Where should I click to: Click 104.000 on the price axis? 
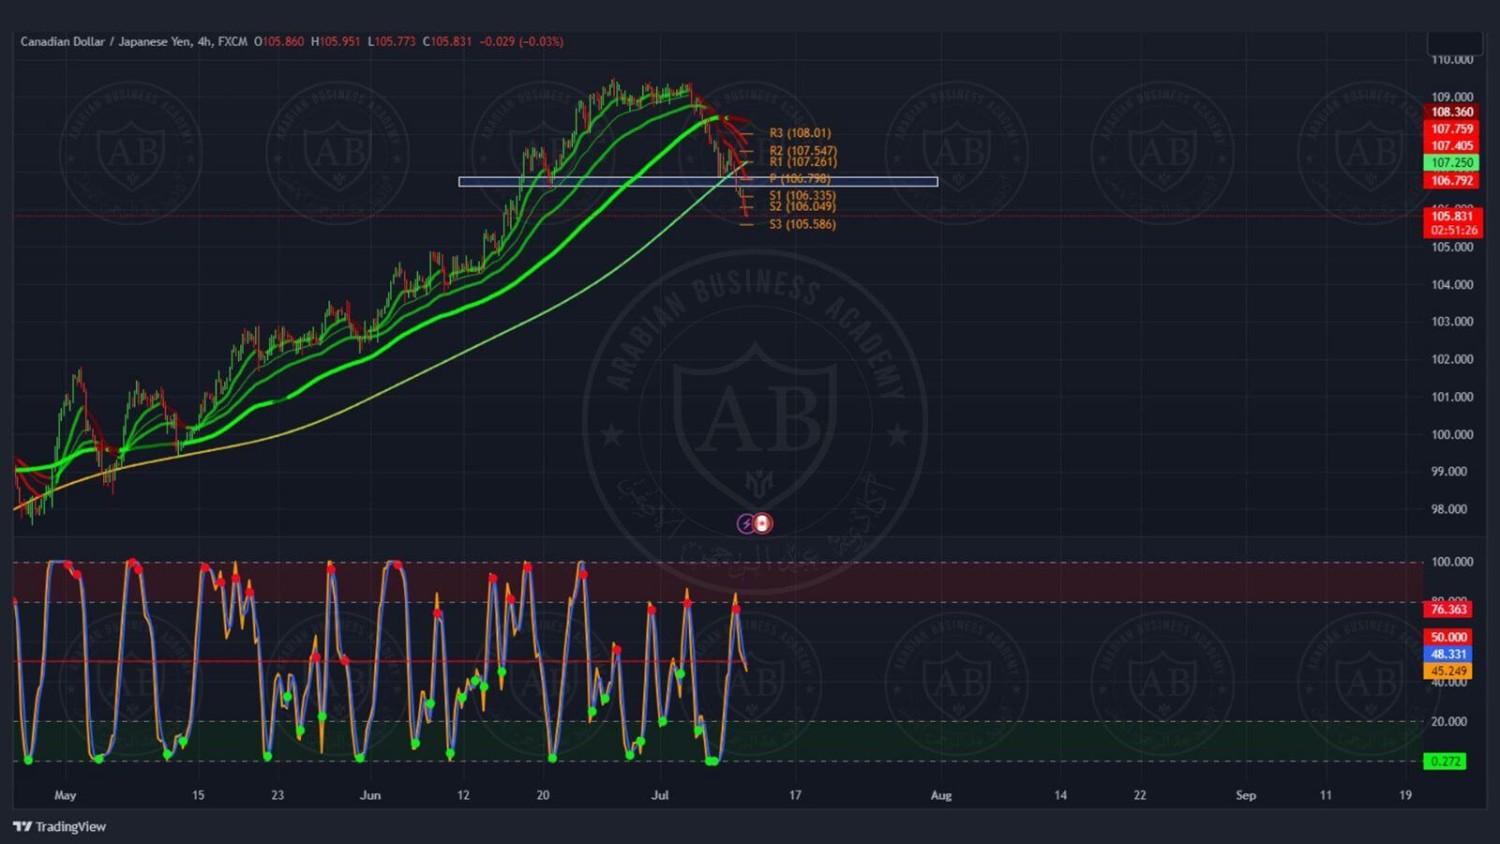pyautogui.click(x=1452, y=285)
